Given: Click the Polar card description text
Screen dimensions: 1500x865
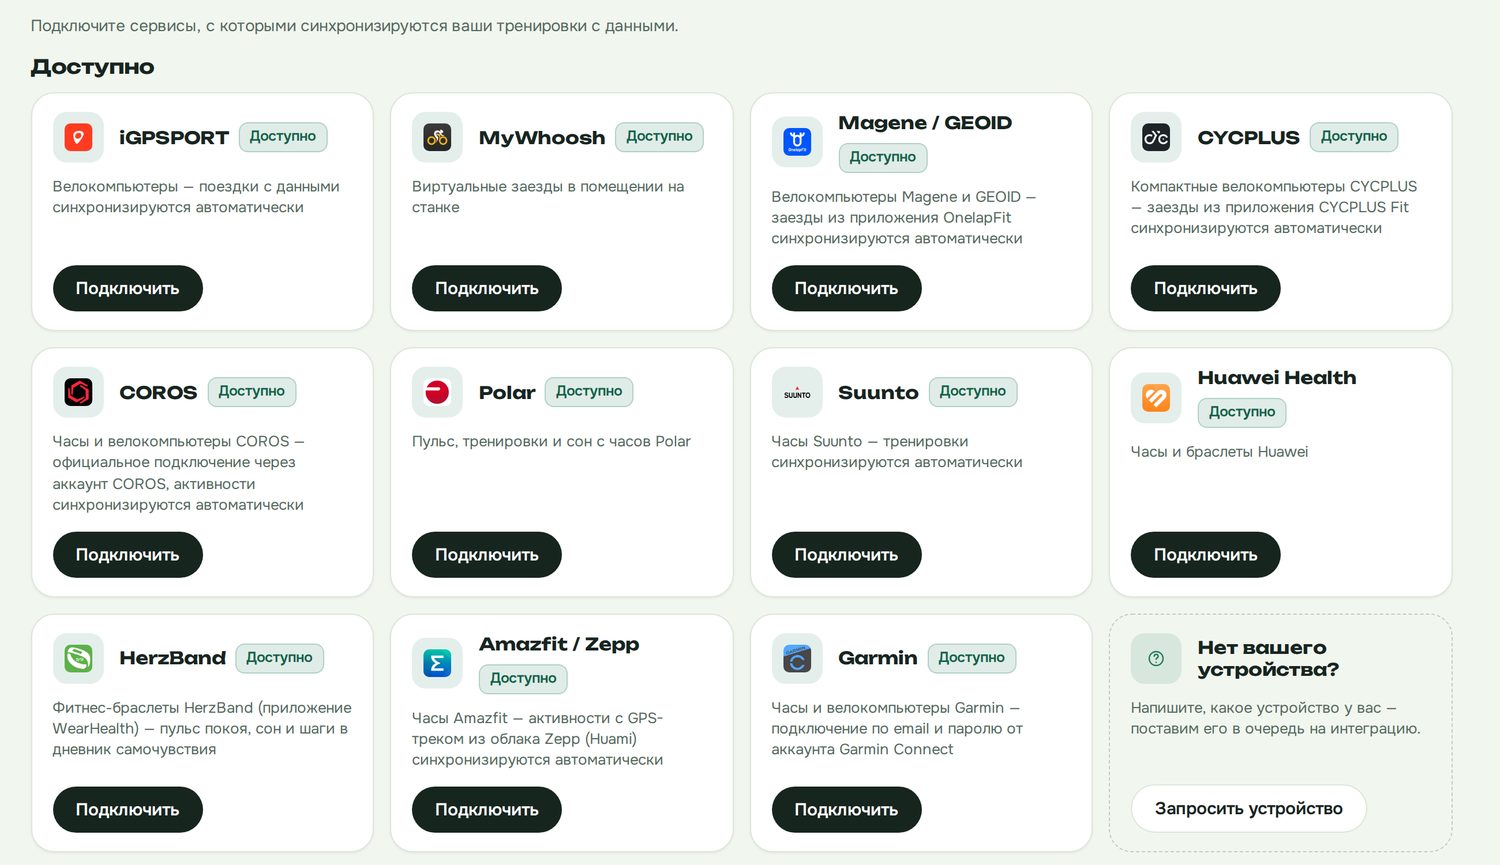Looking at the screenshot, I should coord(551,441).
